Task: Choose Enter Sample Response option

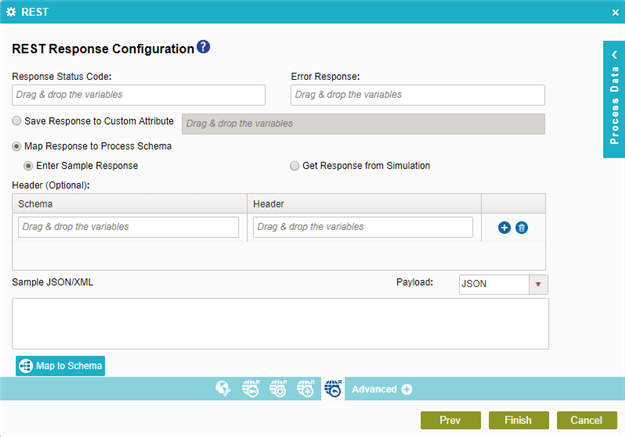Action: click(x=28, y=166)
